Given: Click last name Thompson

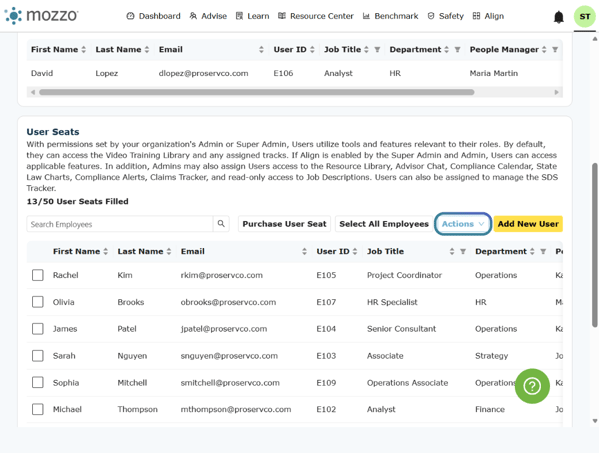Looking at the screenshot, I should (x=137, y=409).
